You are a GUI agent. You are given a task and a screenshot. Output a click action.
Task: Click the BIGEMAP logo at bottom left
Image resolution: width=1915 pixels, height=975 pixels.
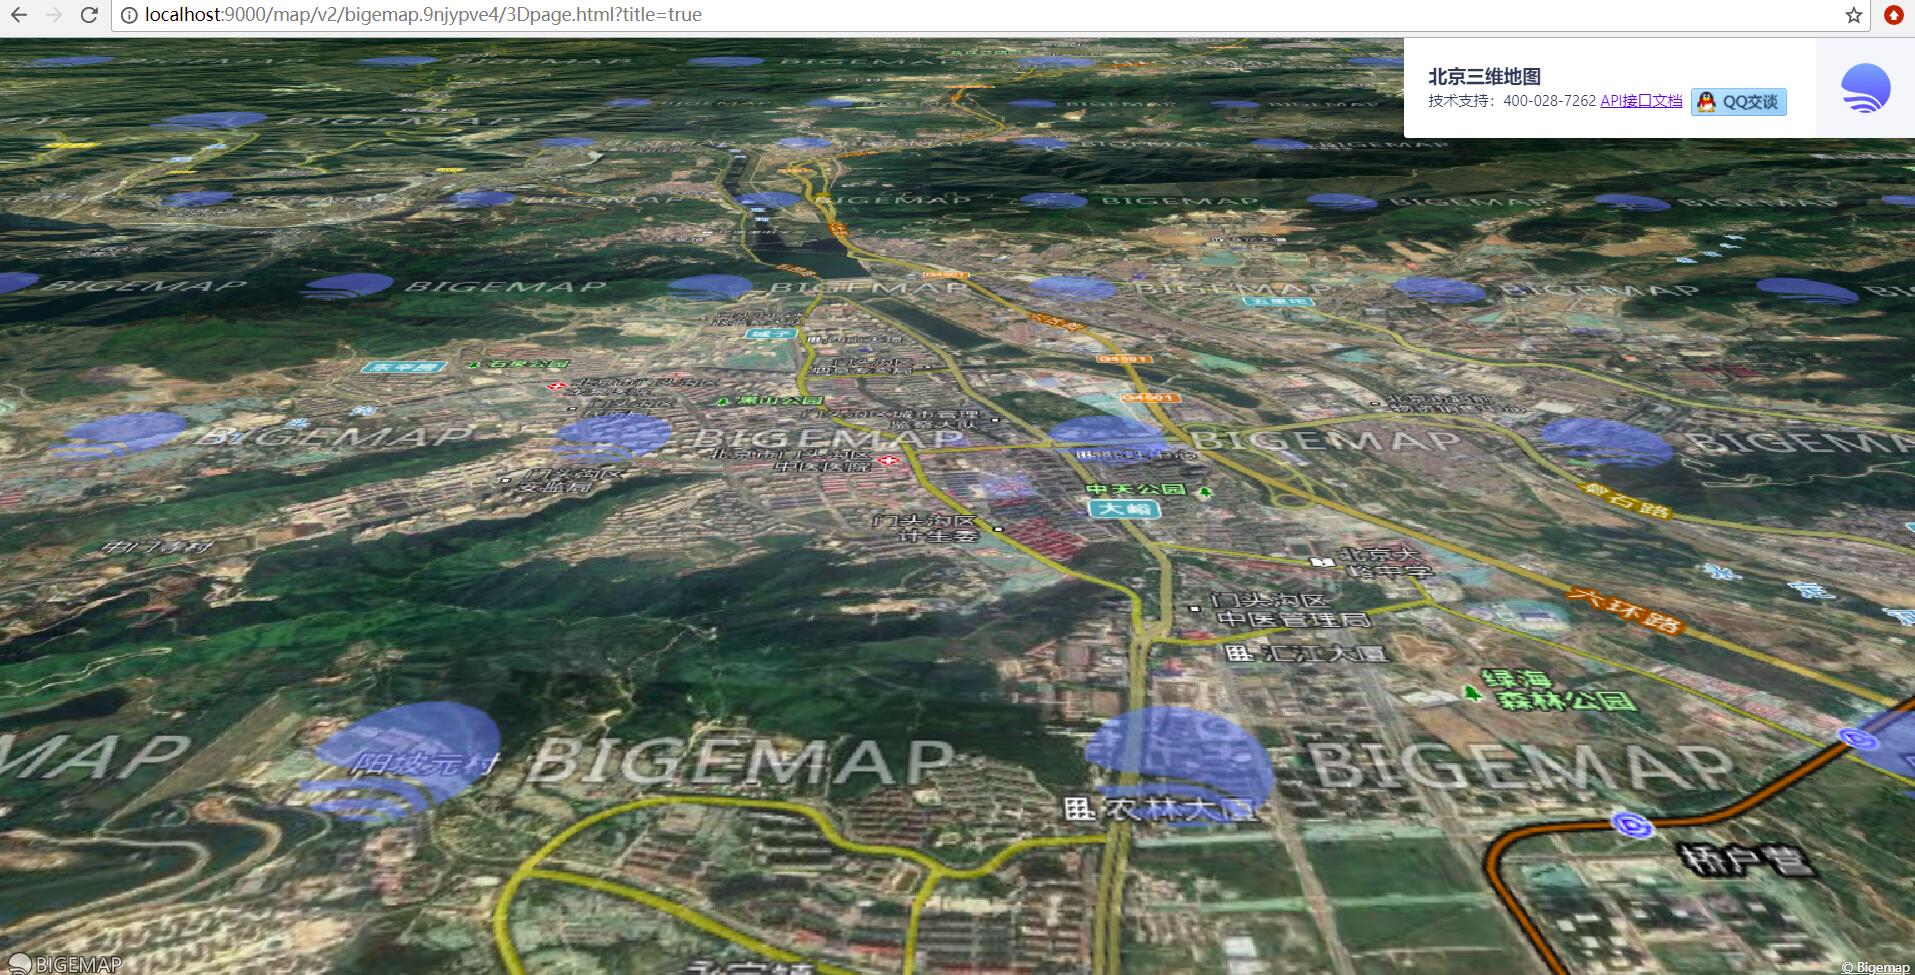65,964
